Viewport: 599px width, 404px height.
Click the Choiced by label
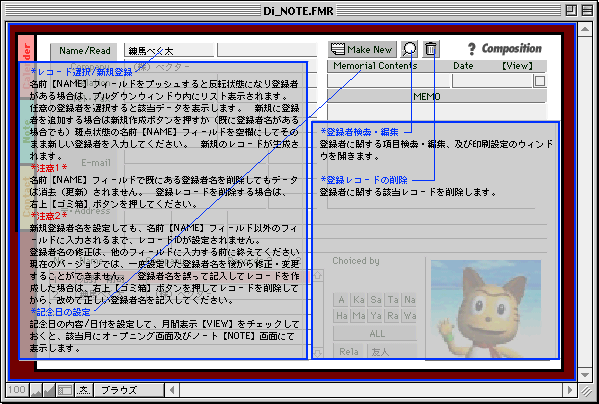(356, 261)
